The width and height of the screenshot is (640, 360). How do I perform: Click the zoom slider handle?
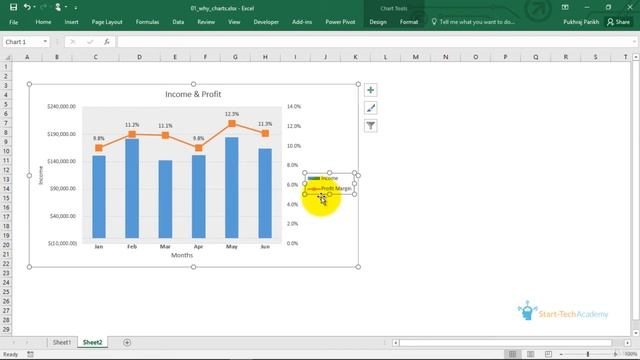click(x=588, y=354)
